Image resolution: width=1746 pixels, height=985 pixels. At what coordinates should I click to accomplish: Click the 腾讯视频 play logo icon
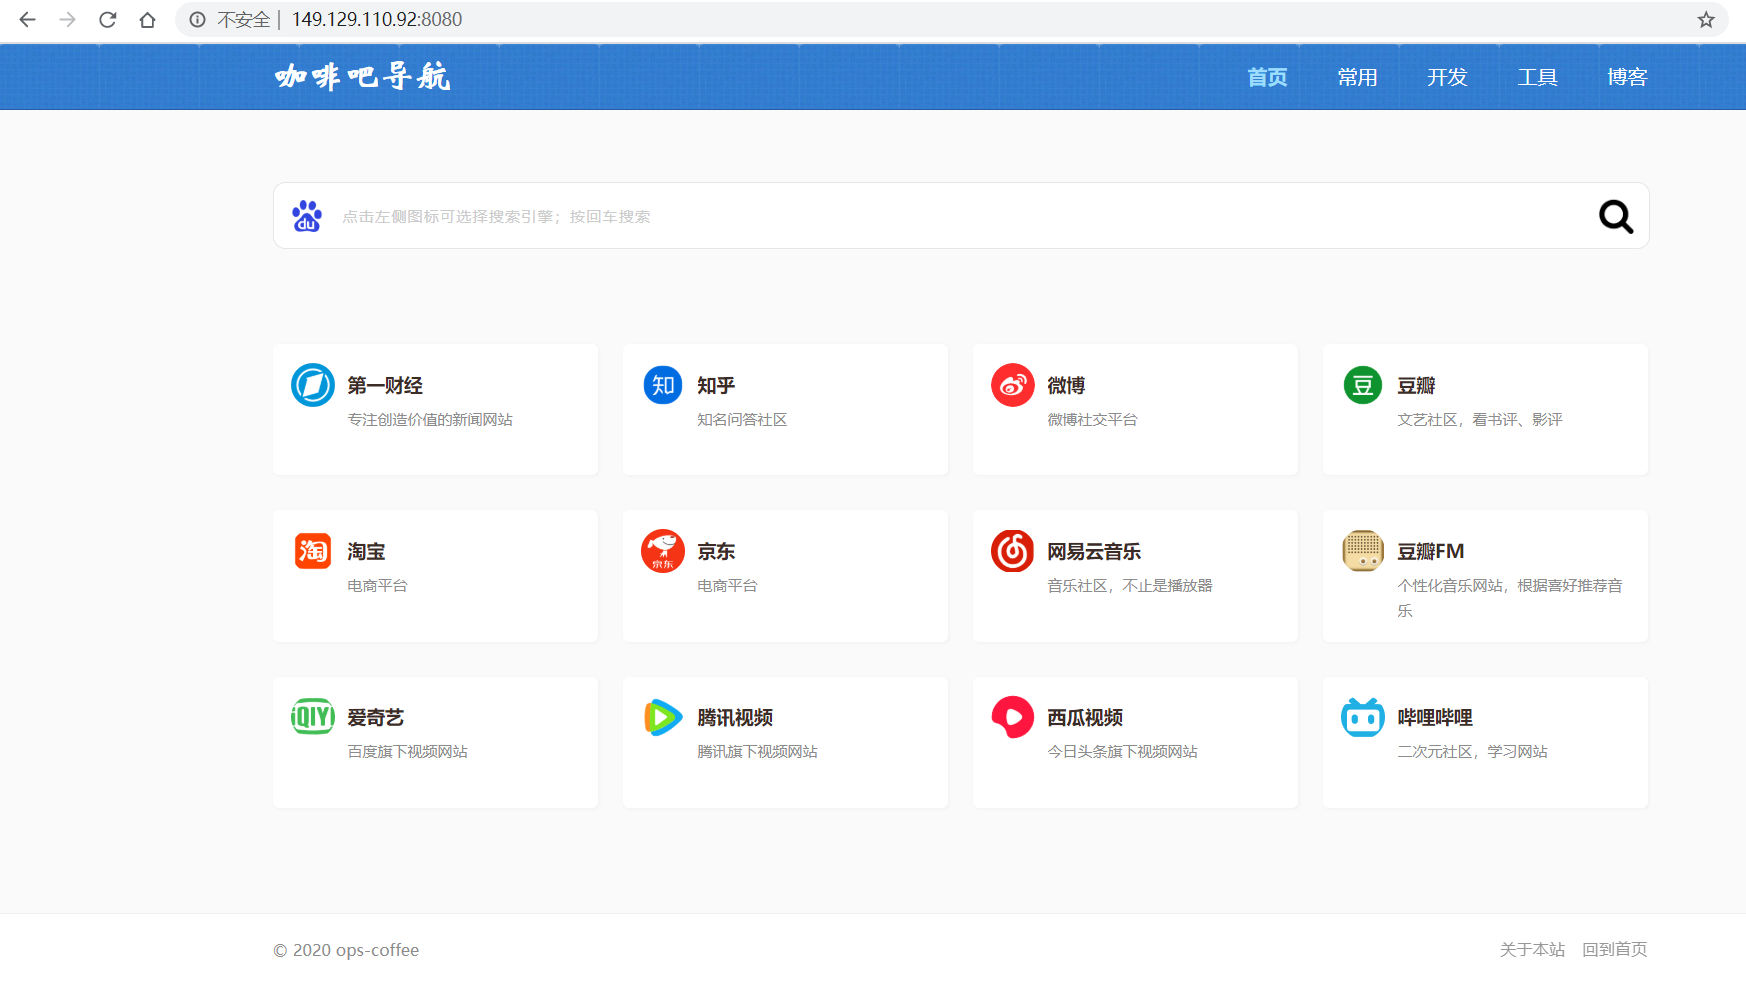tap(663, 717)
